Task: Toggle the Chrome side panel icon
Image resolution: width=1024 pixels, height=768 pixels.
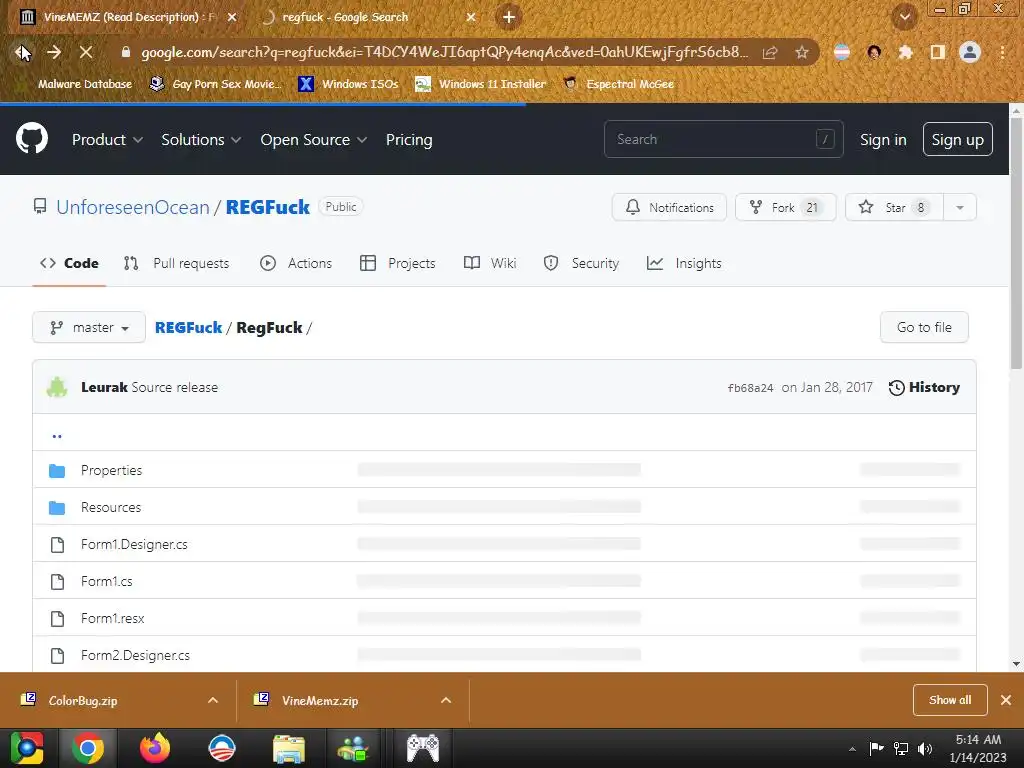Action: pyautogui.click(x=938, y=52)
